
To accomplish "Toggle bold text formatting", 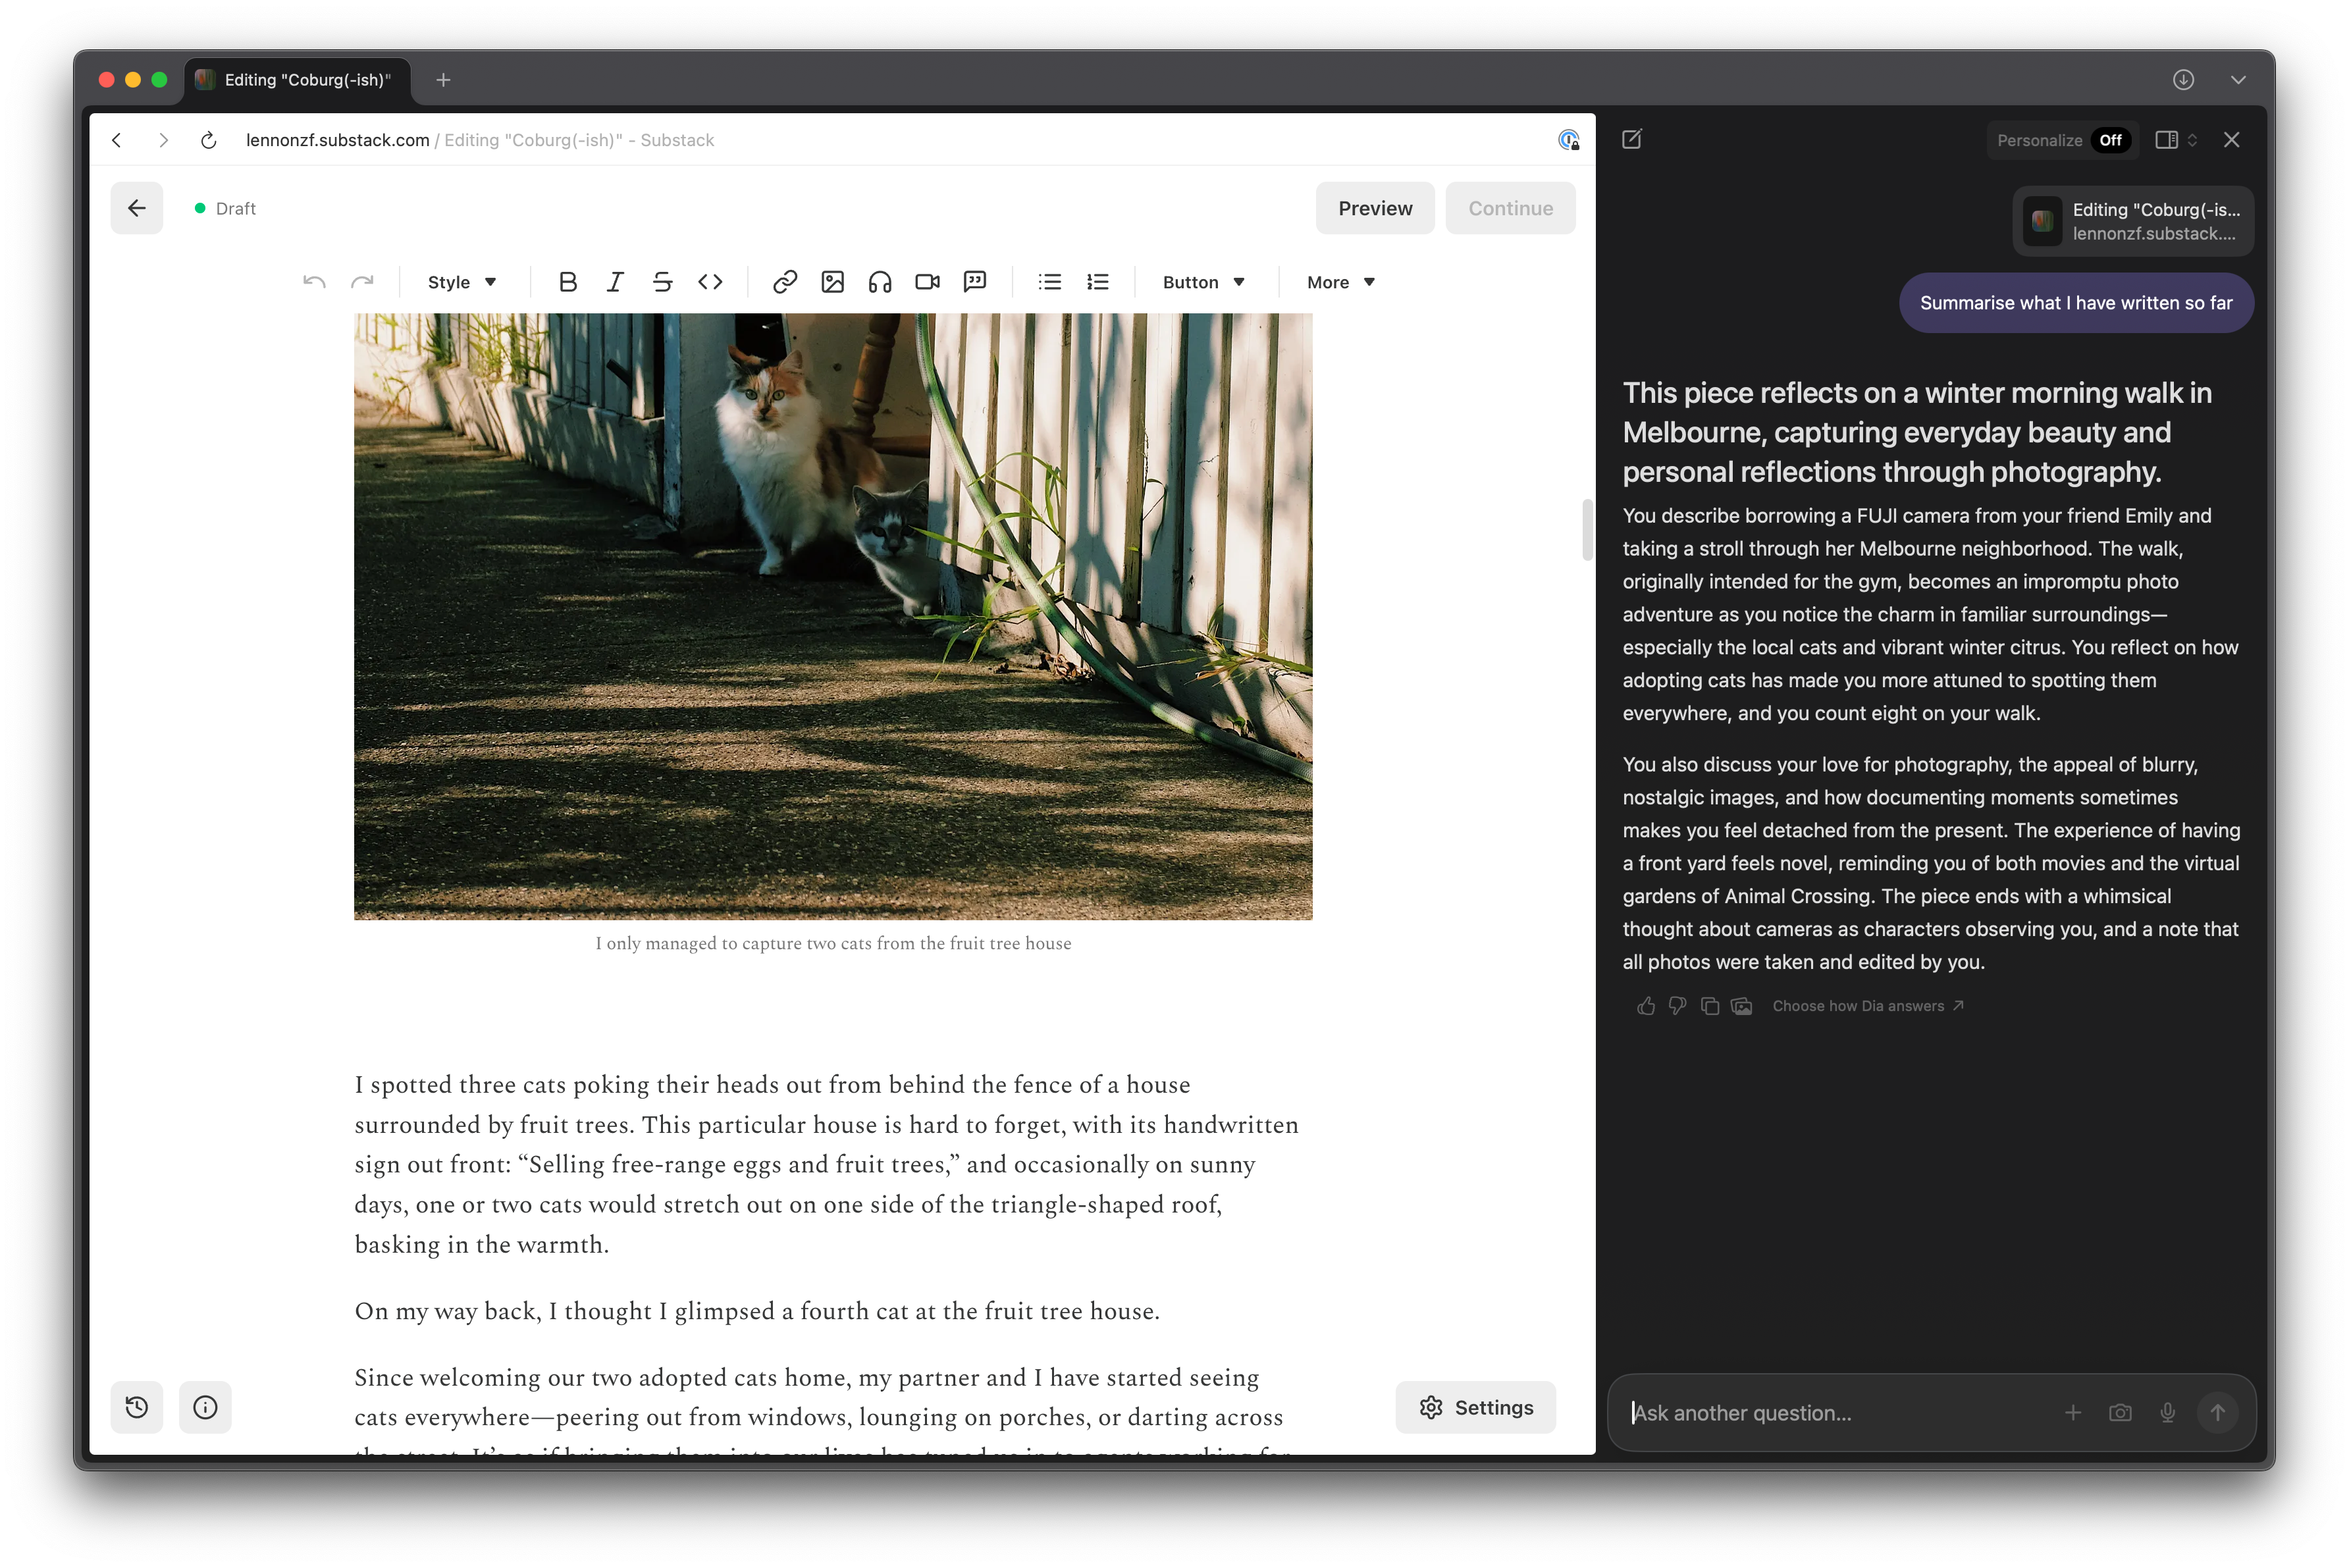I will tap(567, 282).
